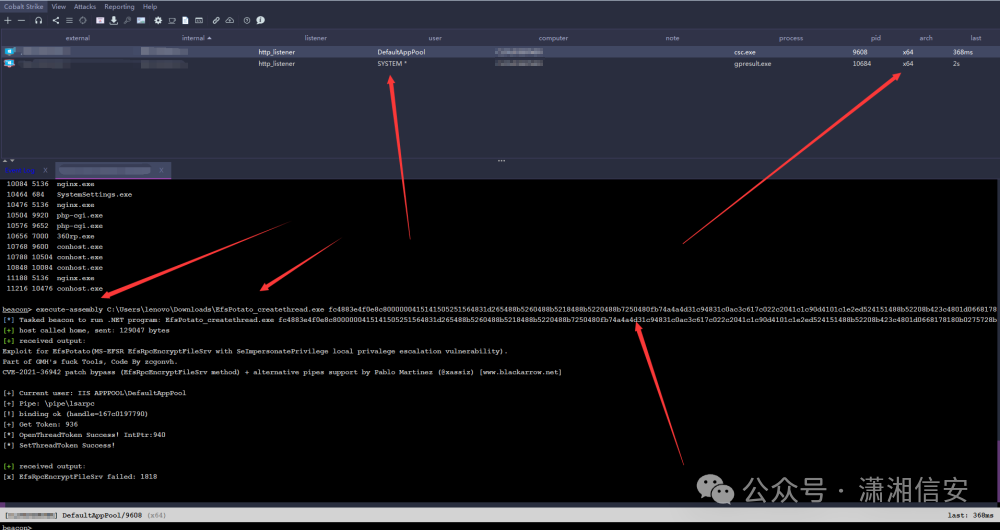Screen dimensions: 1000x530
Task: Click http_listener cell in gpresult.exe row
Action: click(x=276, y=64)
